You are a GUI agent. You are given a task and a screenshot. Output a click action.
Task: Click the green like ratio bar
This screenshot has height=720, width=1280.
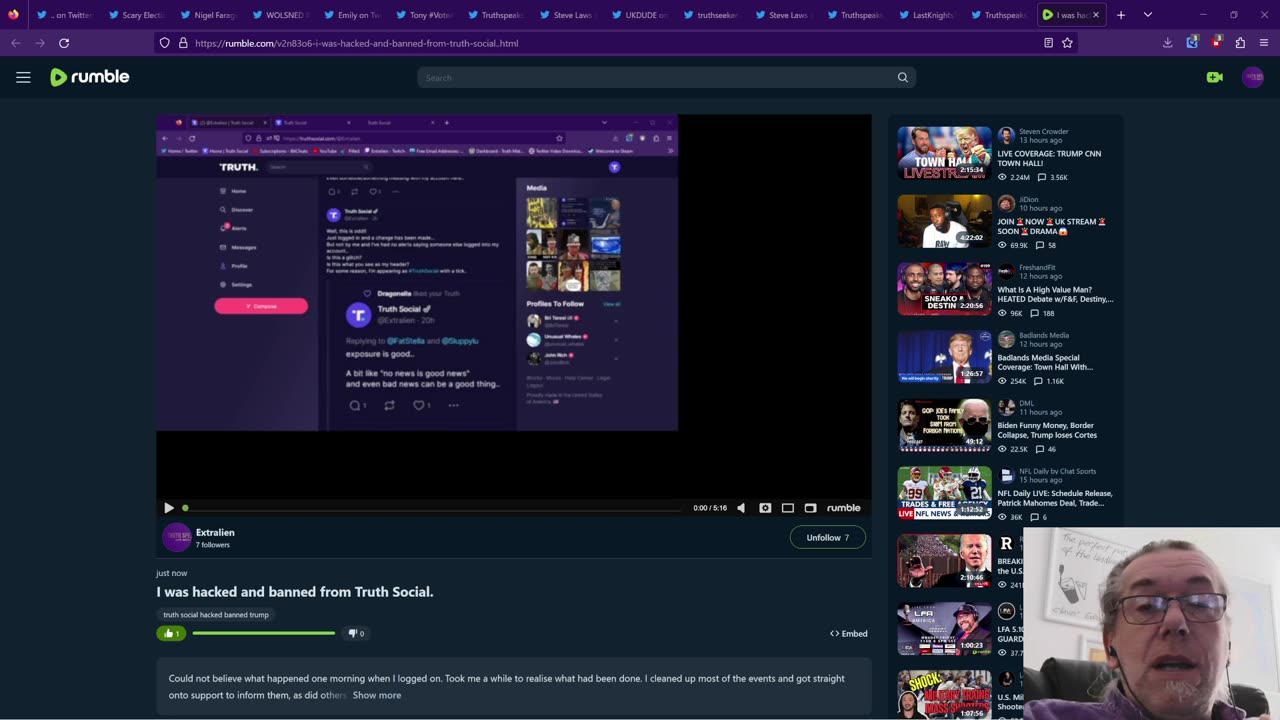(x=264, y=633)
